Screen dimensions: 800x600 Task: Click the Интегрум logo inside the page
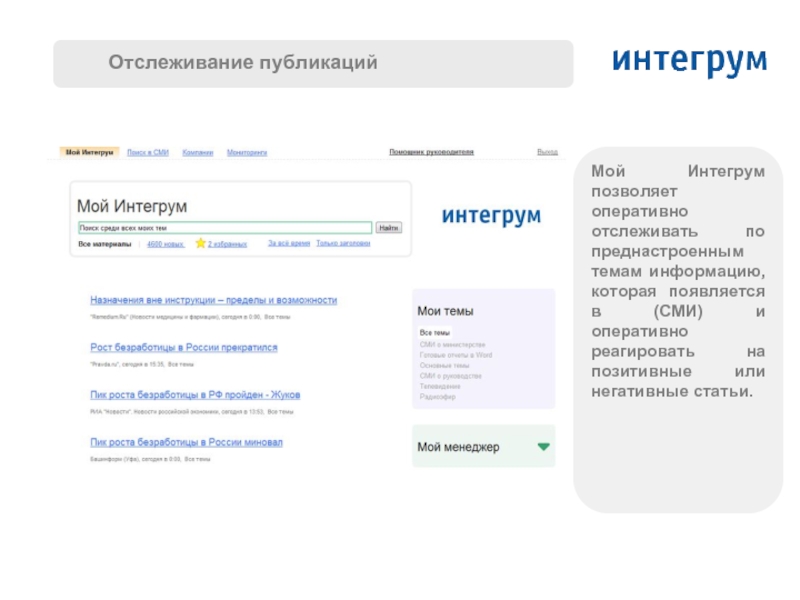pos(491,216)
